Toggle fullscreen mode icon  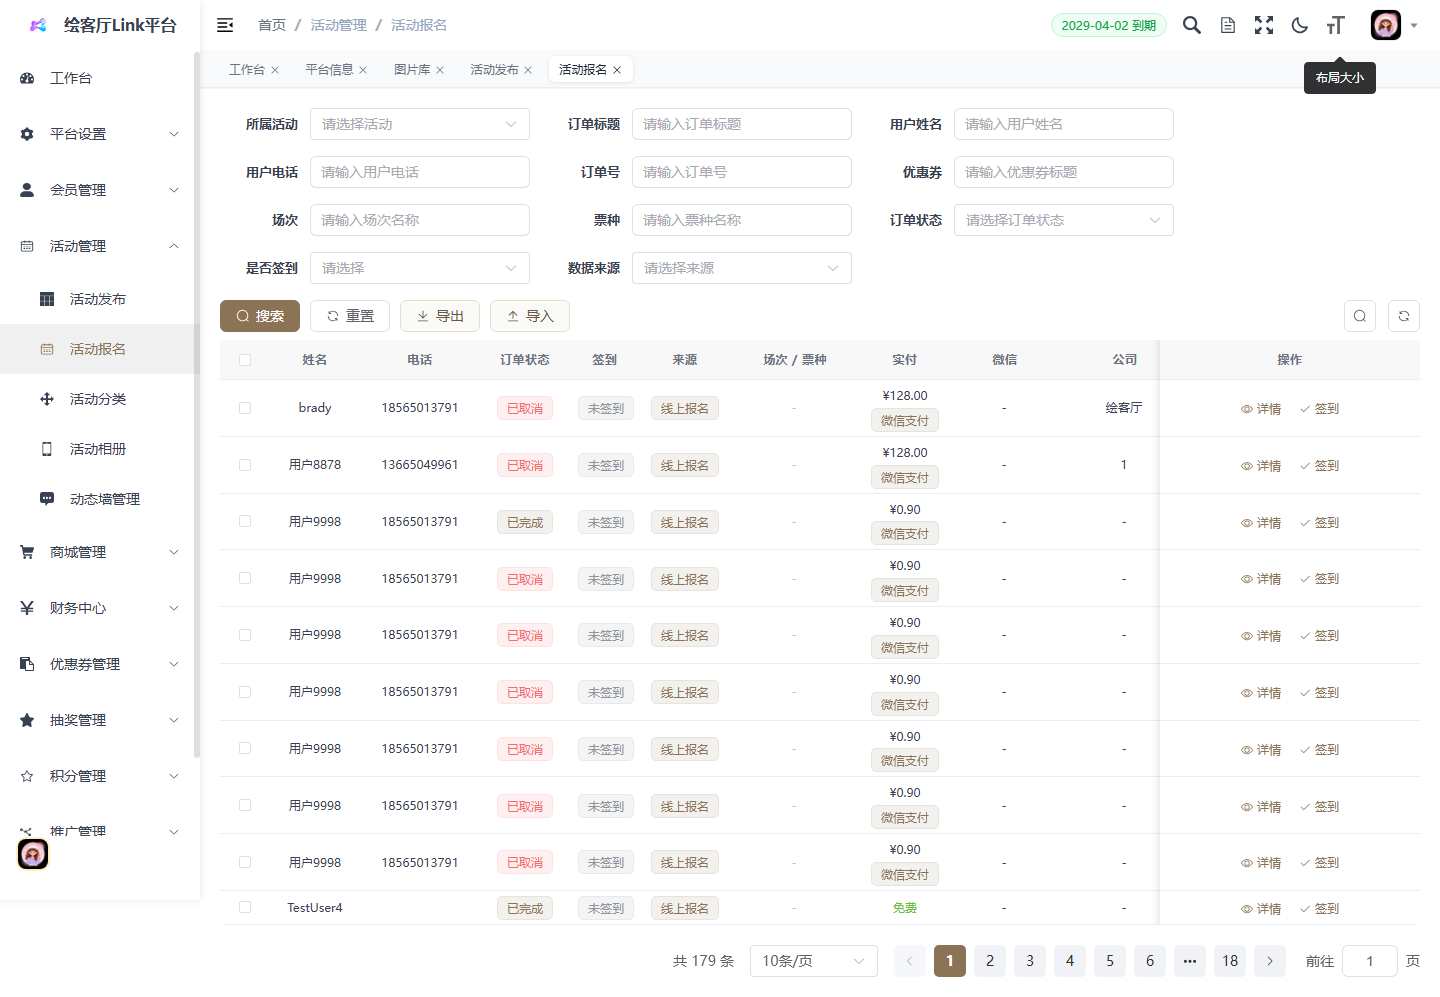tap(1264, 25)
